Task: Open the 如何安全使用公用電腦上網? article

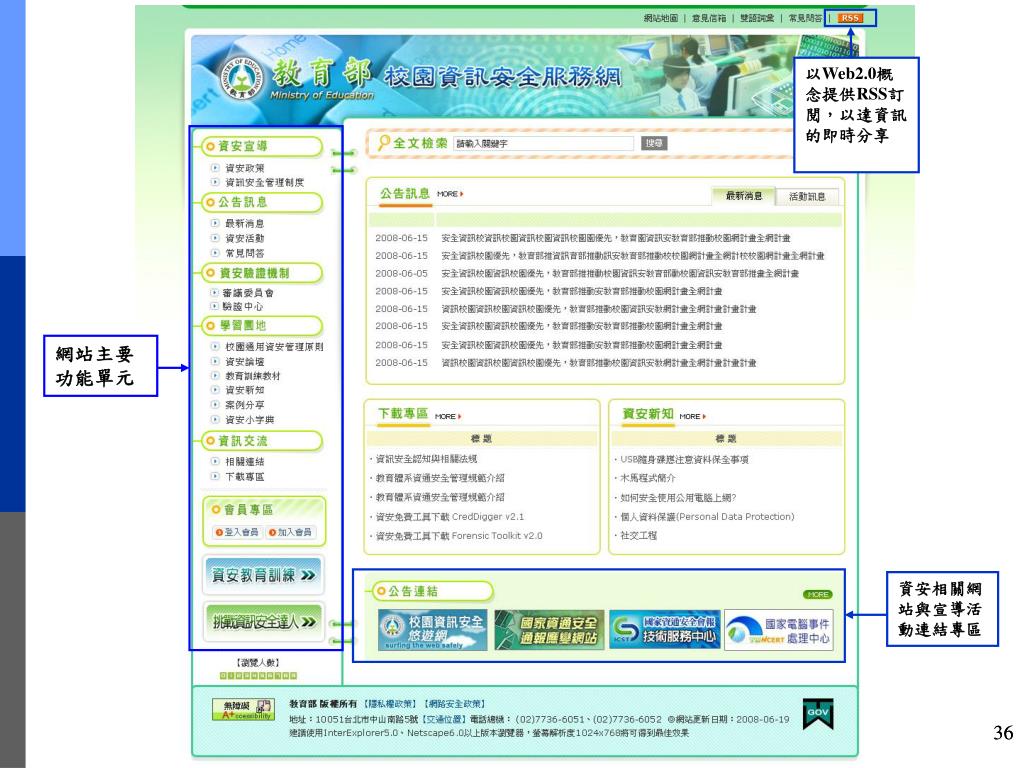Action: pyautogui.click(x=678, y=498)
